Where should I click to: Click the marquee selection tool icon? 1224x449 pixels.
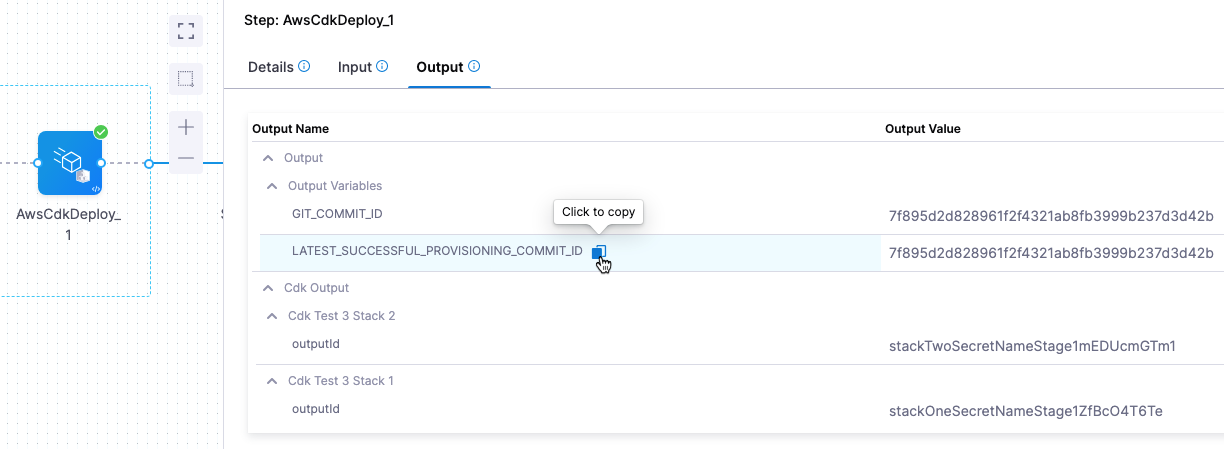pos(185,78)
